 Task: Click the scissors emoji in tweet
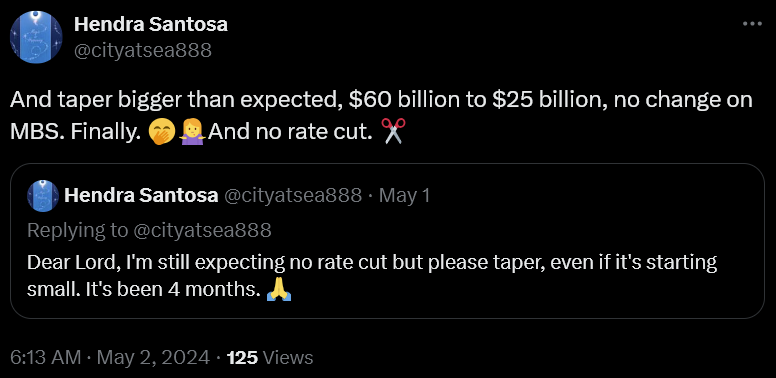[x=393, y=132]
